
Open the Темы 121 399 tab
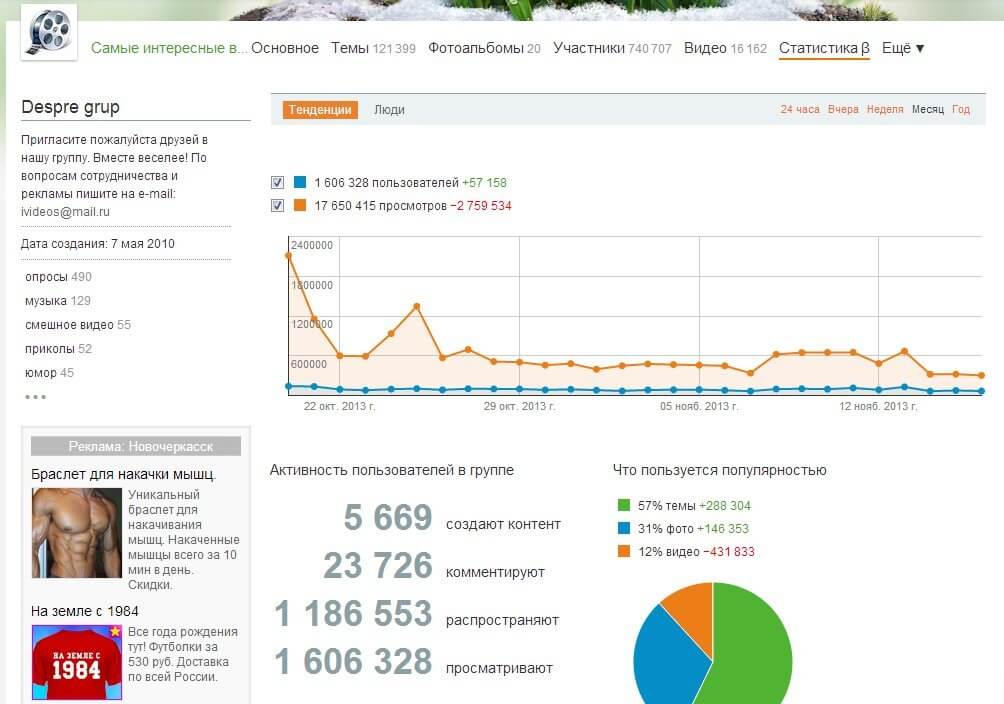click(x=373, y=48)
